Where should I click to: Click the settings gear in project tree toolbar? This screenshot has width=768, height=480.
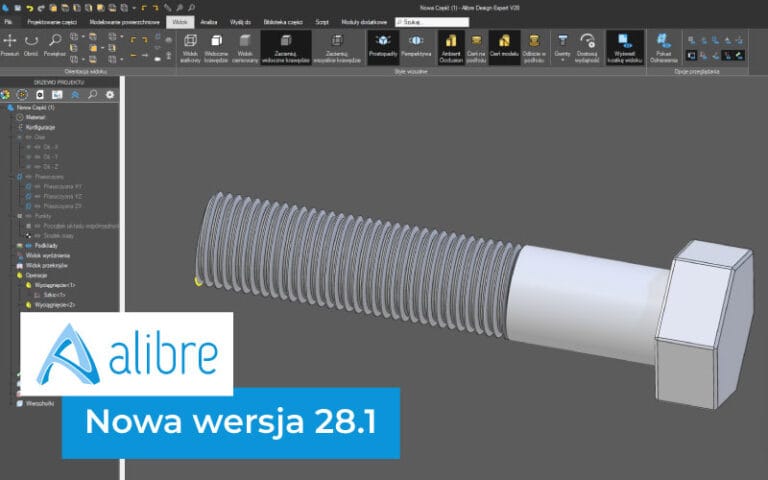110,95
